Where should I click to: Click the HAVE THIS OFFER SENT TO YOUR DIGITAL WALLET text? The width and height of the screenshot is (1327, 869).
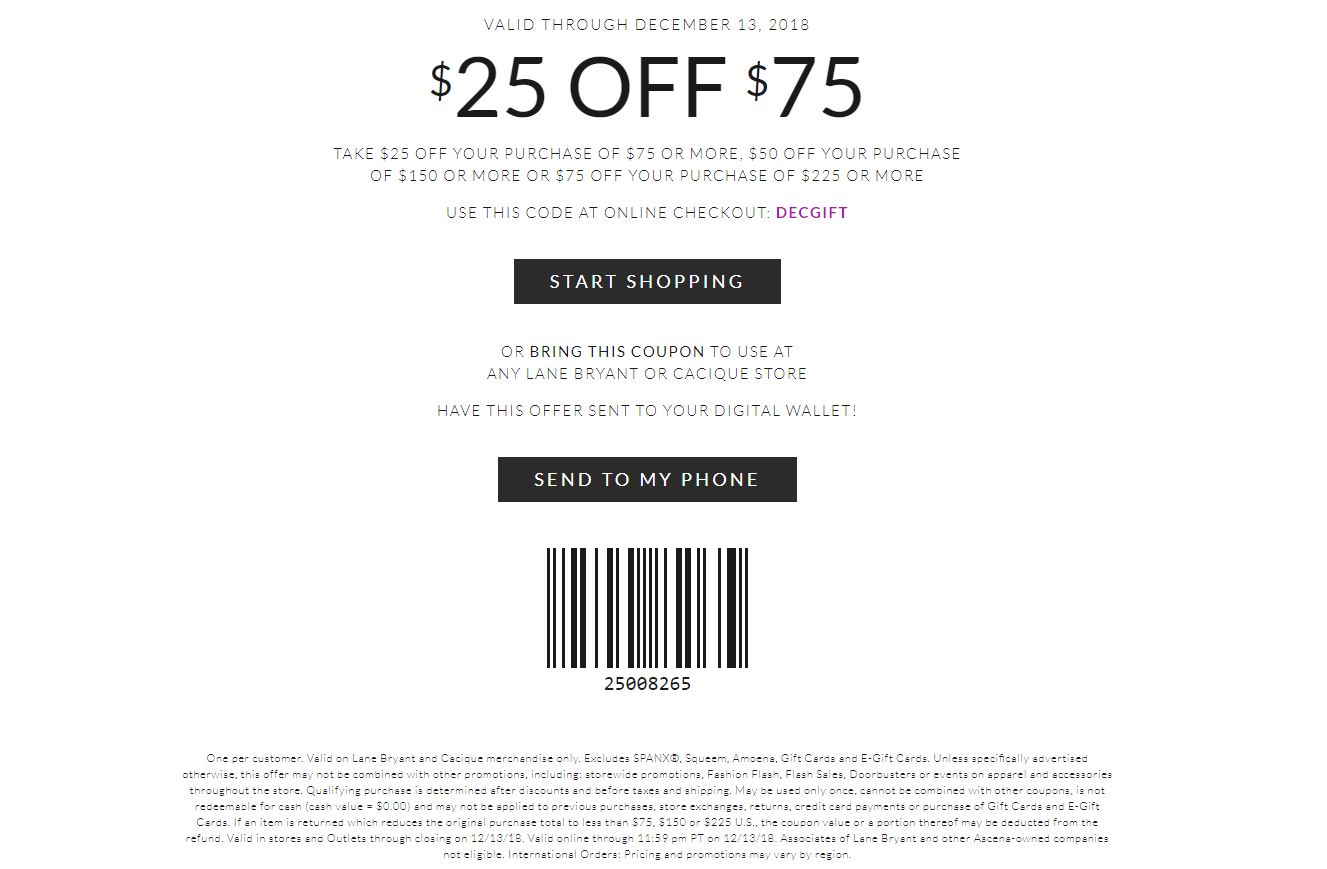647,410
